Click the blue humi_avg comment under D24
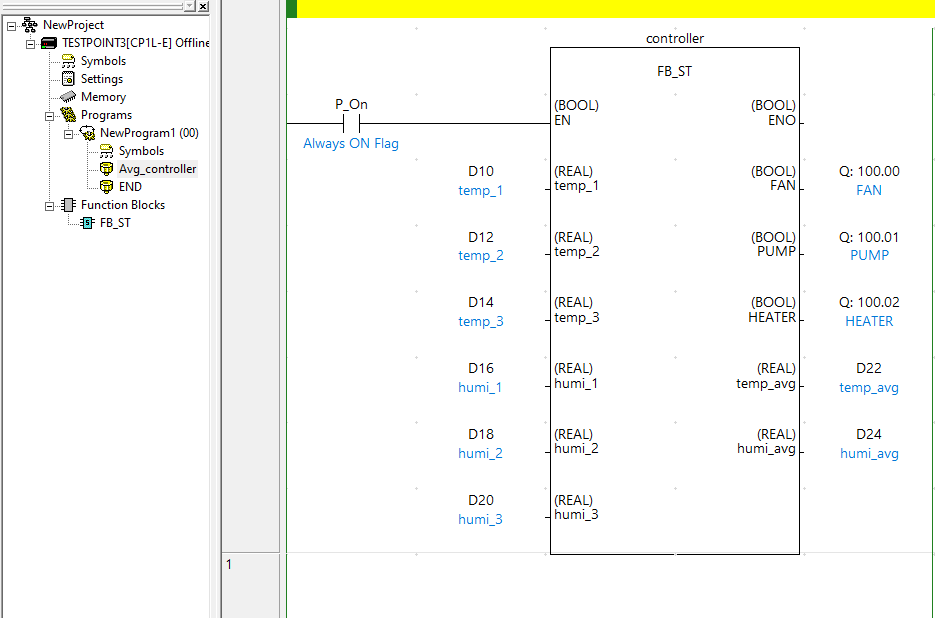This screenshot has height=618, width=935. coord(869,453)
